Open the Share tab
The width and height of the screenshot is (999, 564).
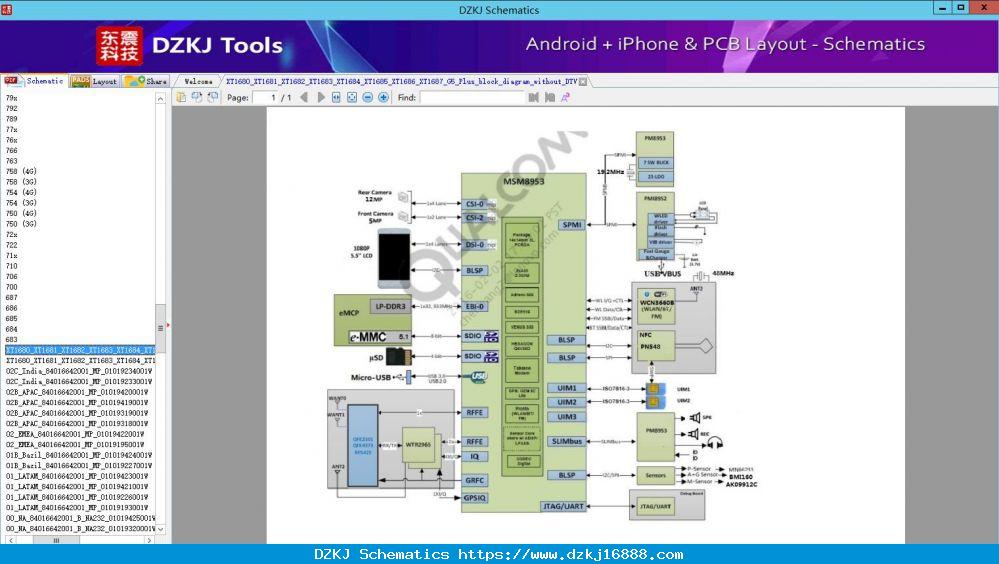(x=146, y=81)
